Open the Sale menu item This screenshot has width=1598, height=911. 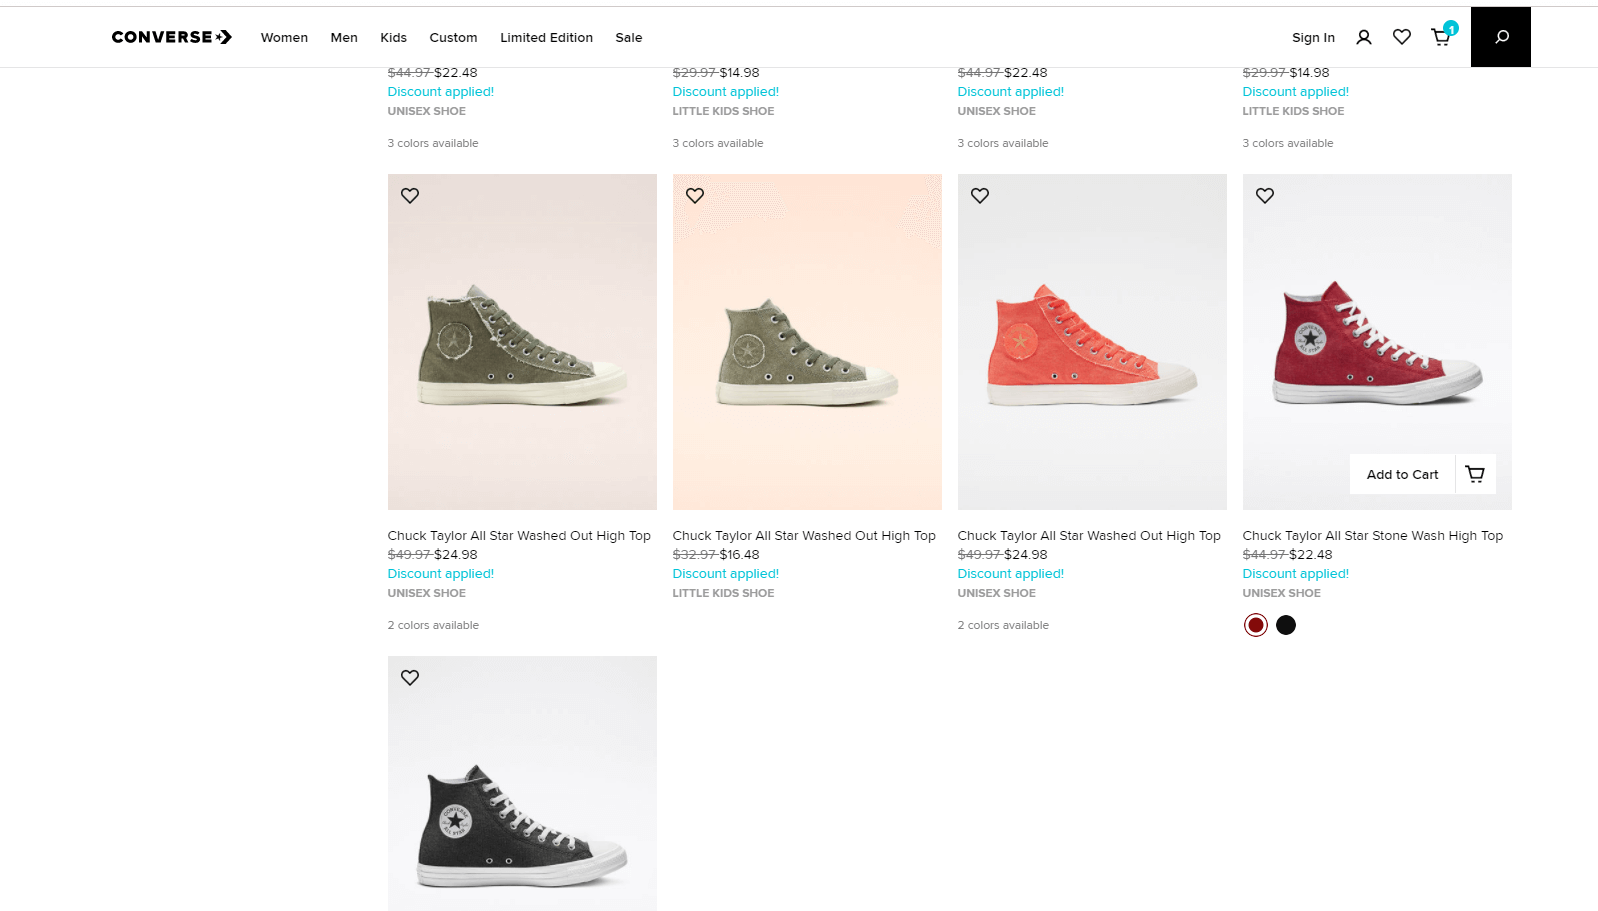coord(629,38)
